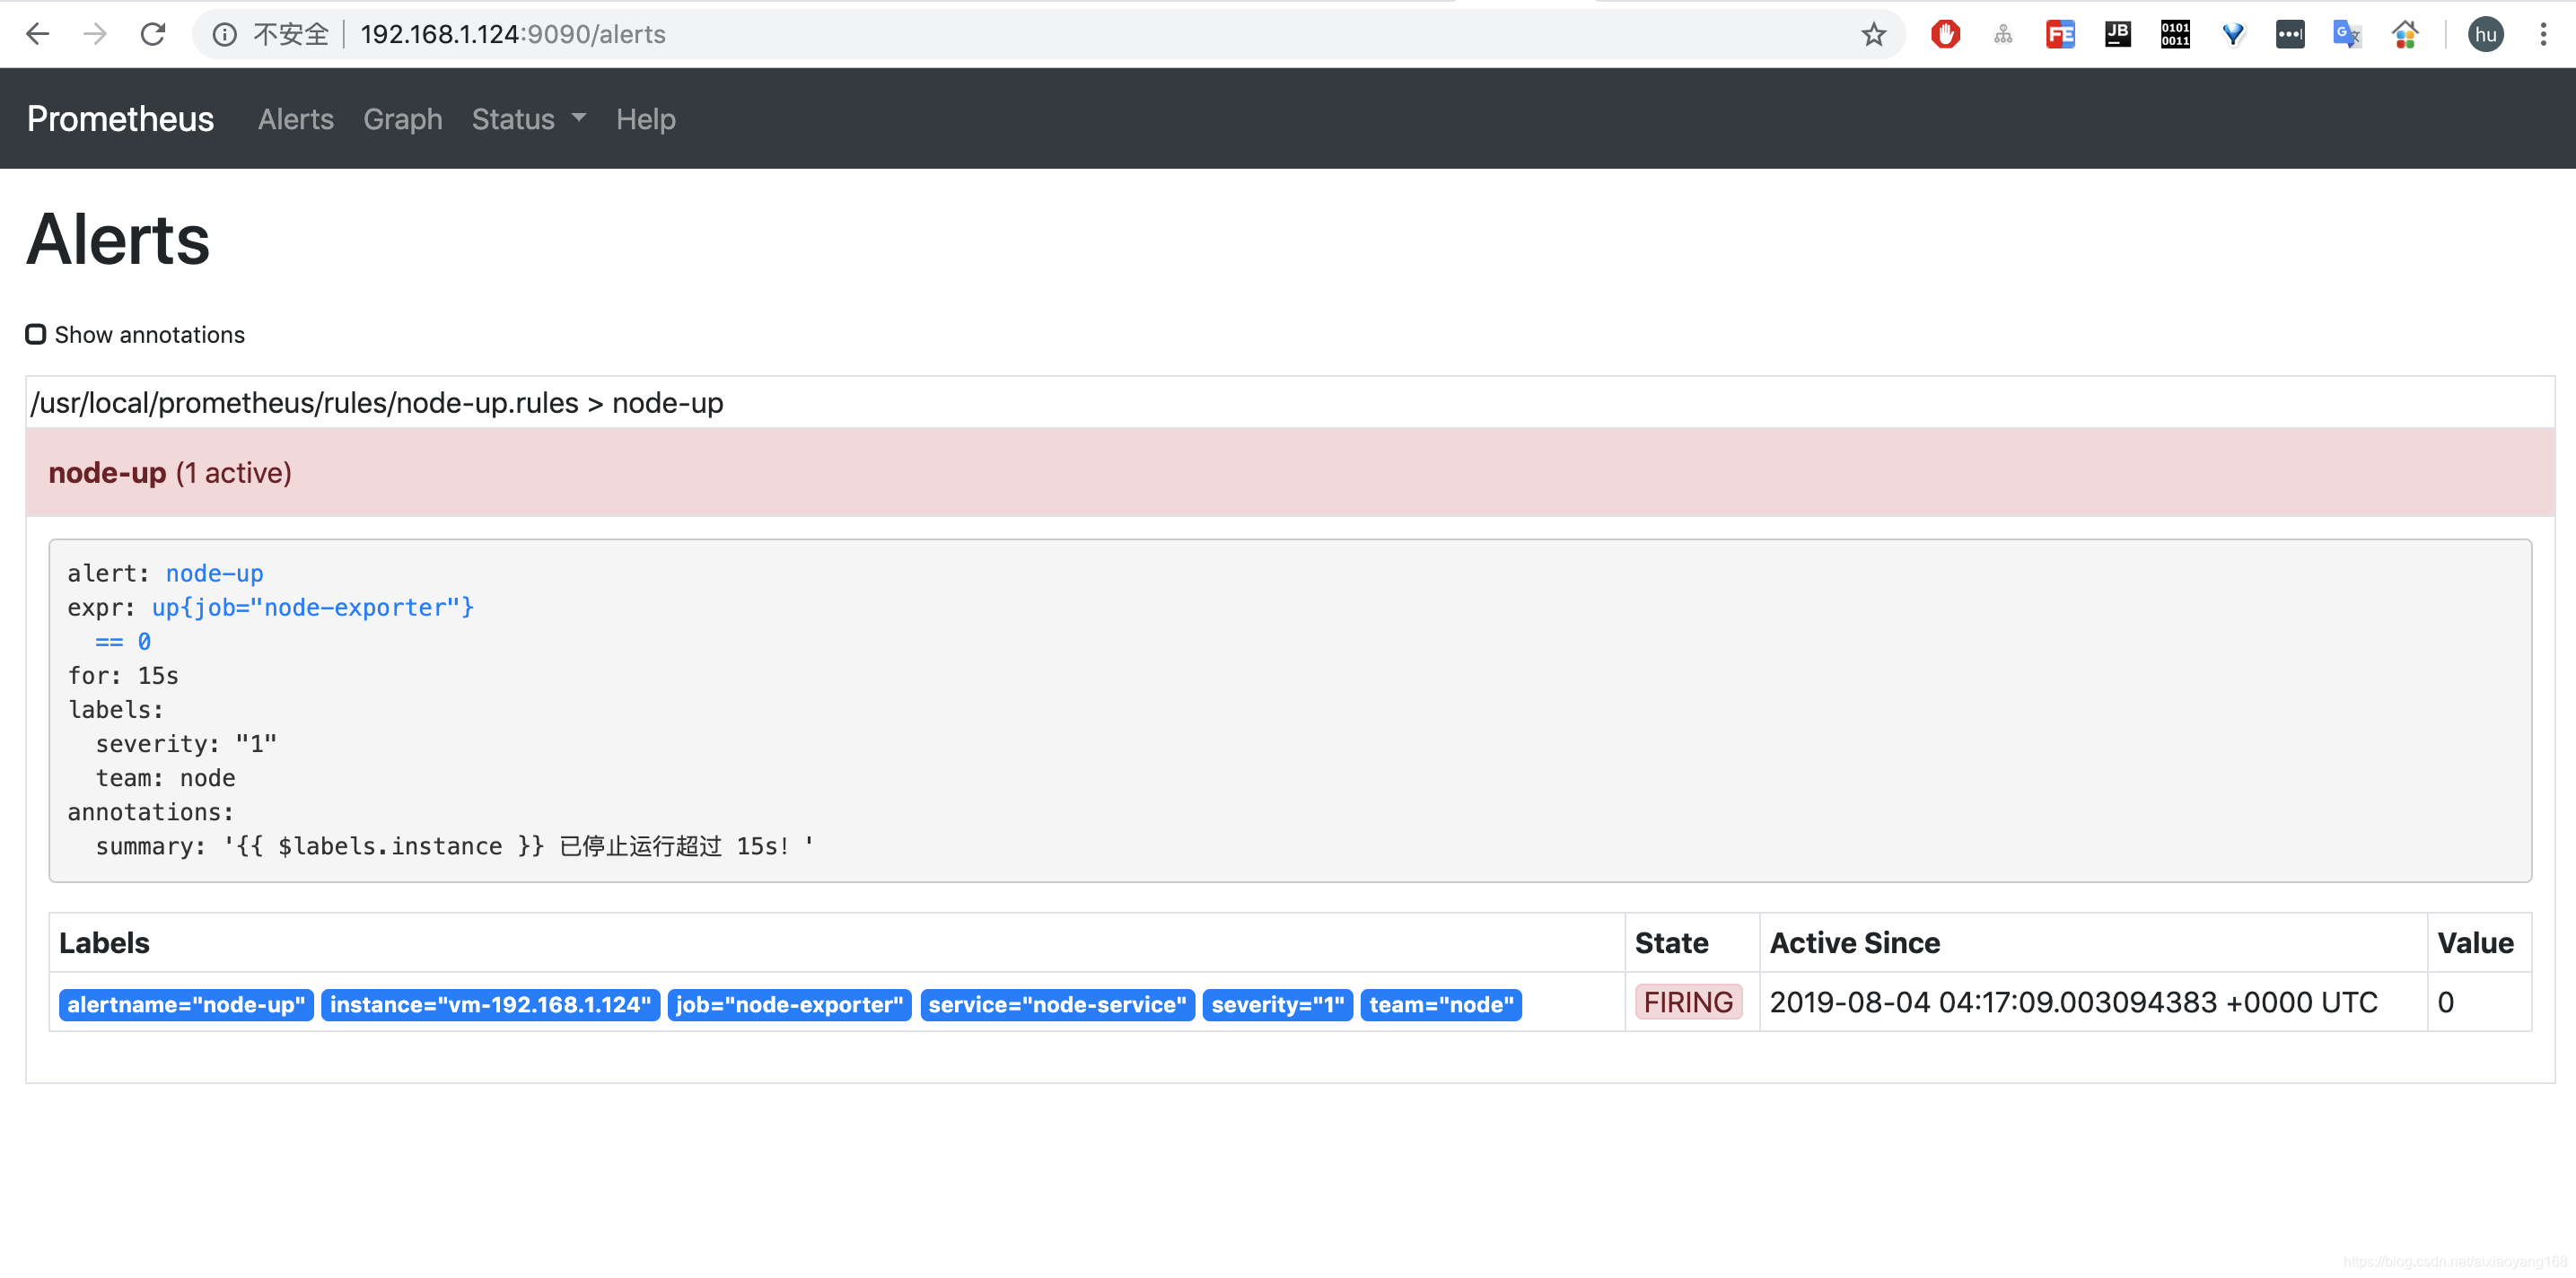The height and width of the screenshot is (1278, 2576).
Task: Click the FE extension icon
Action: (2060, 34)
